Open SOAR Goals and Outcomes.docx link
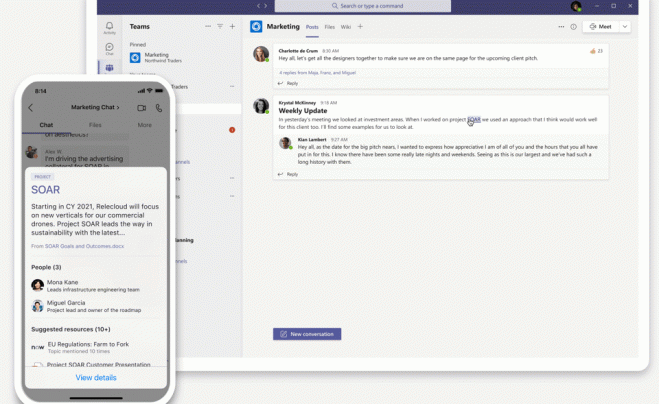659x404 pixels. coord(84,246)
